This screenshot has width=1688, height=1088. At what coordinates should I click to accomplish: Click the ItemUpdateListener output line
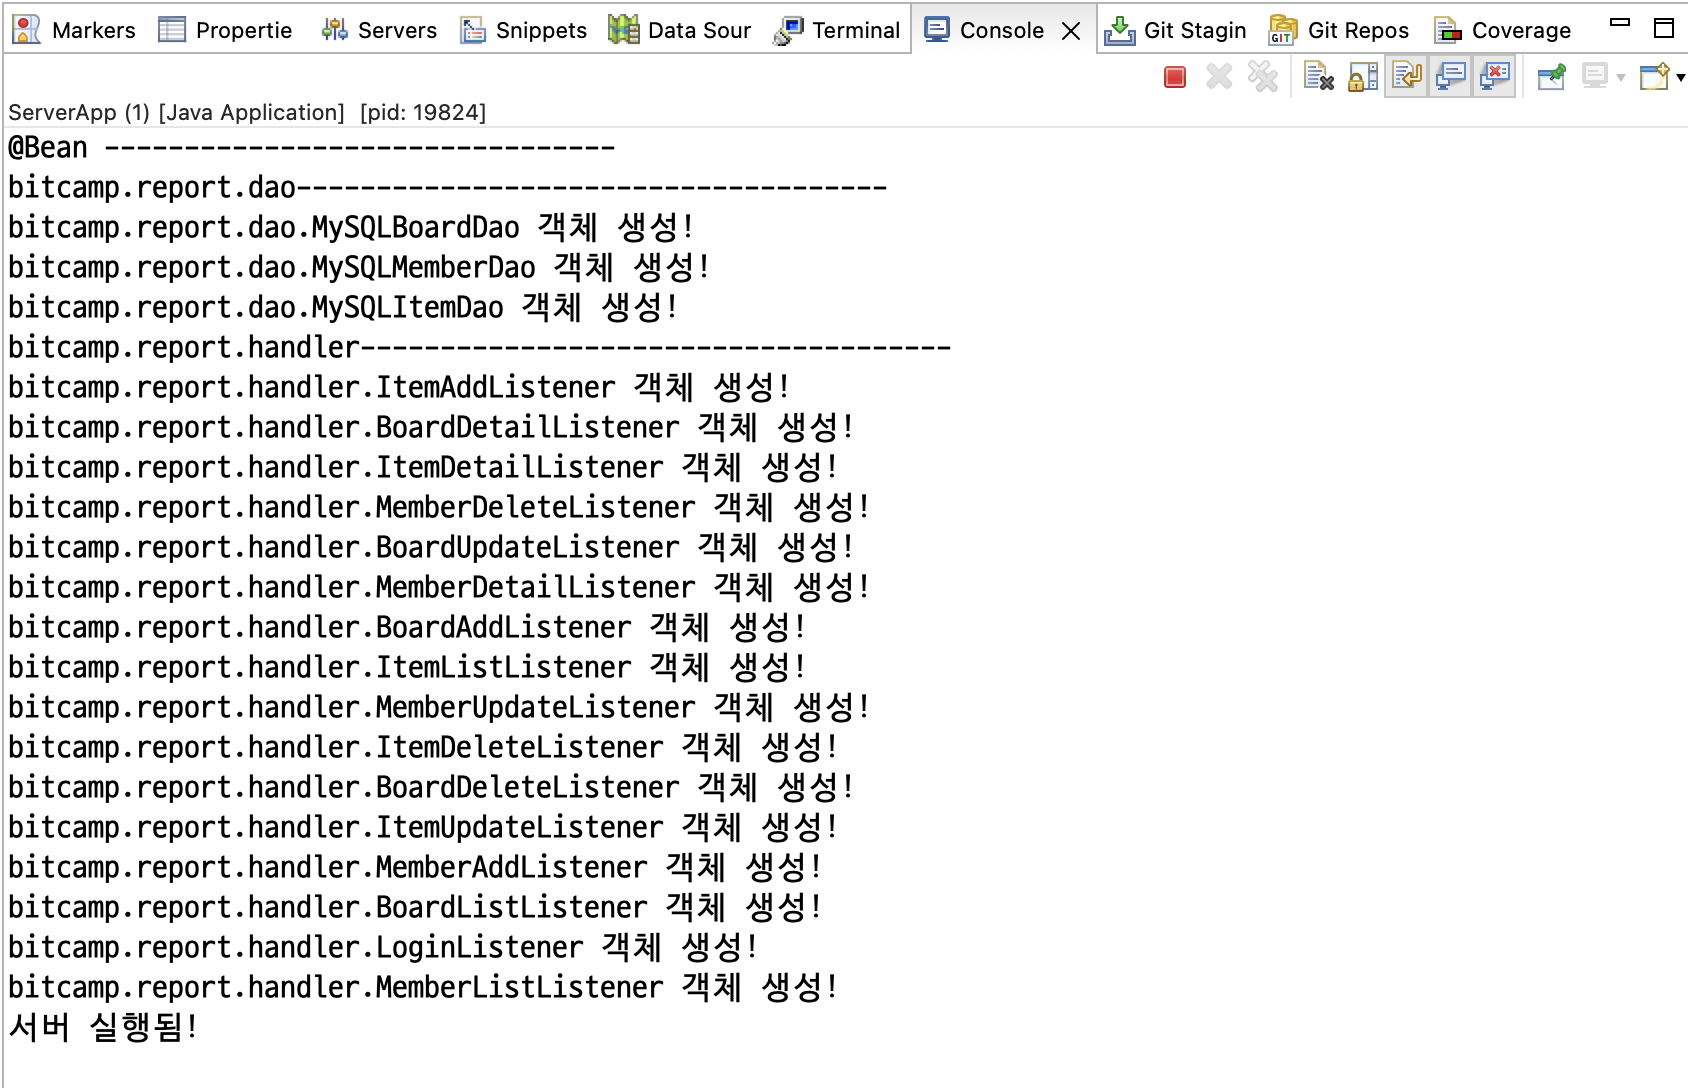pos(423,827)
